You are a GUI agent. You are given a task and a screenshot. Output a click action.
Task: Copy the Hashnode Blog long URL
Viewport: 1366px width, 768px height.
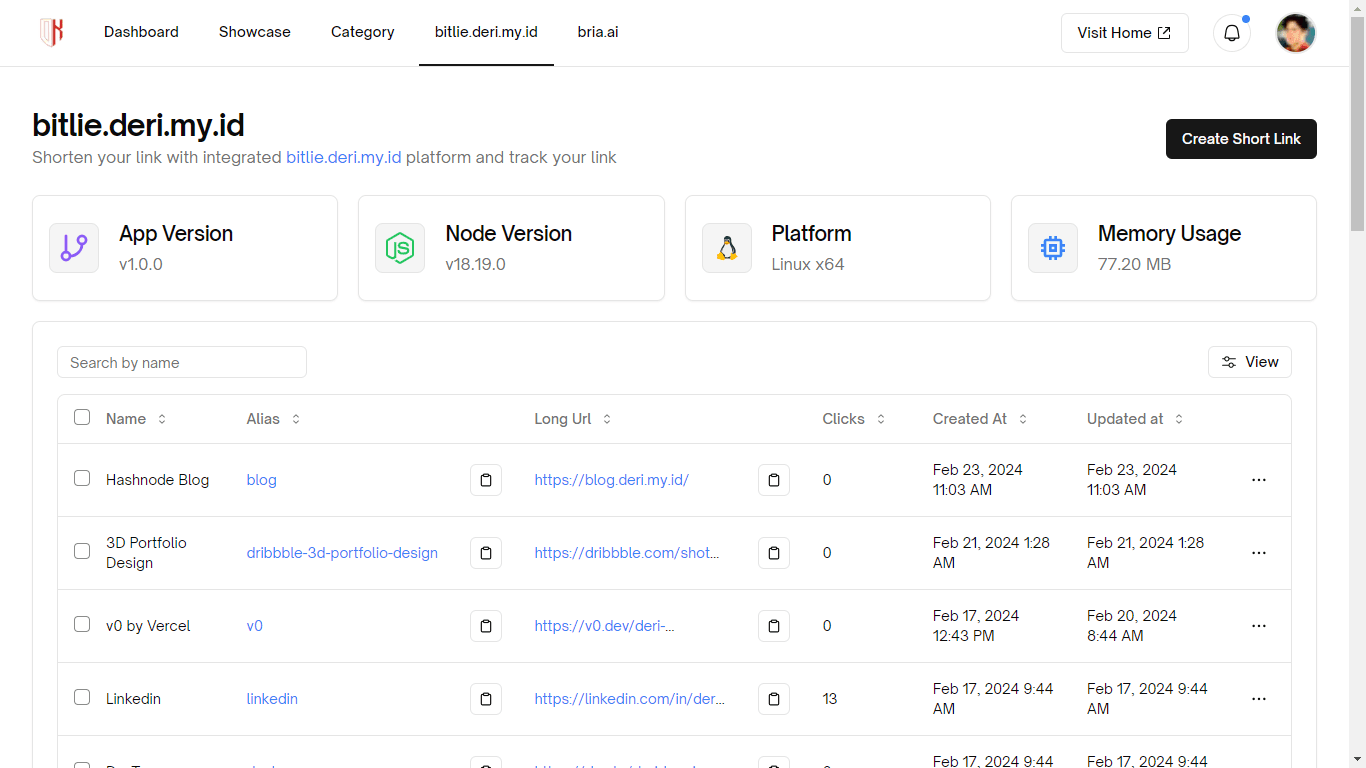(x=773, y=479)
